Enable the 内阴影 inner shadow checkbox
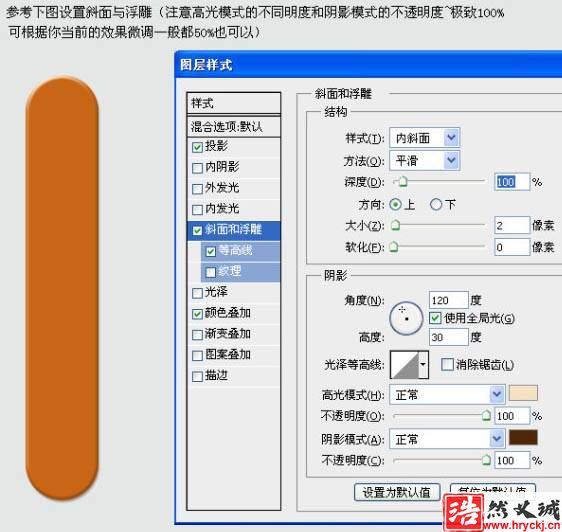This screenshot has width=562, height=532. pos(197,168)
